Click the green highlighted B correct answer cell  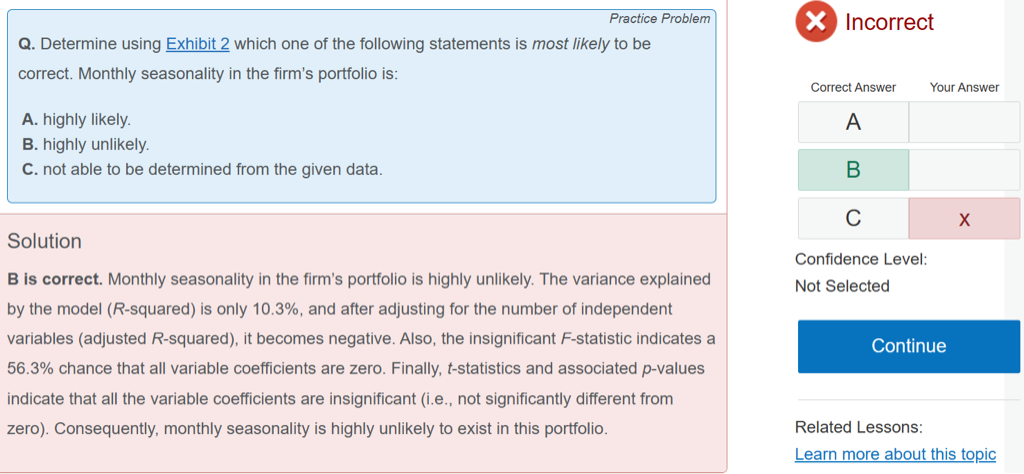click(853, 170)
